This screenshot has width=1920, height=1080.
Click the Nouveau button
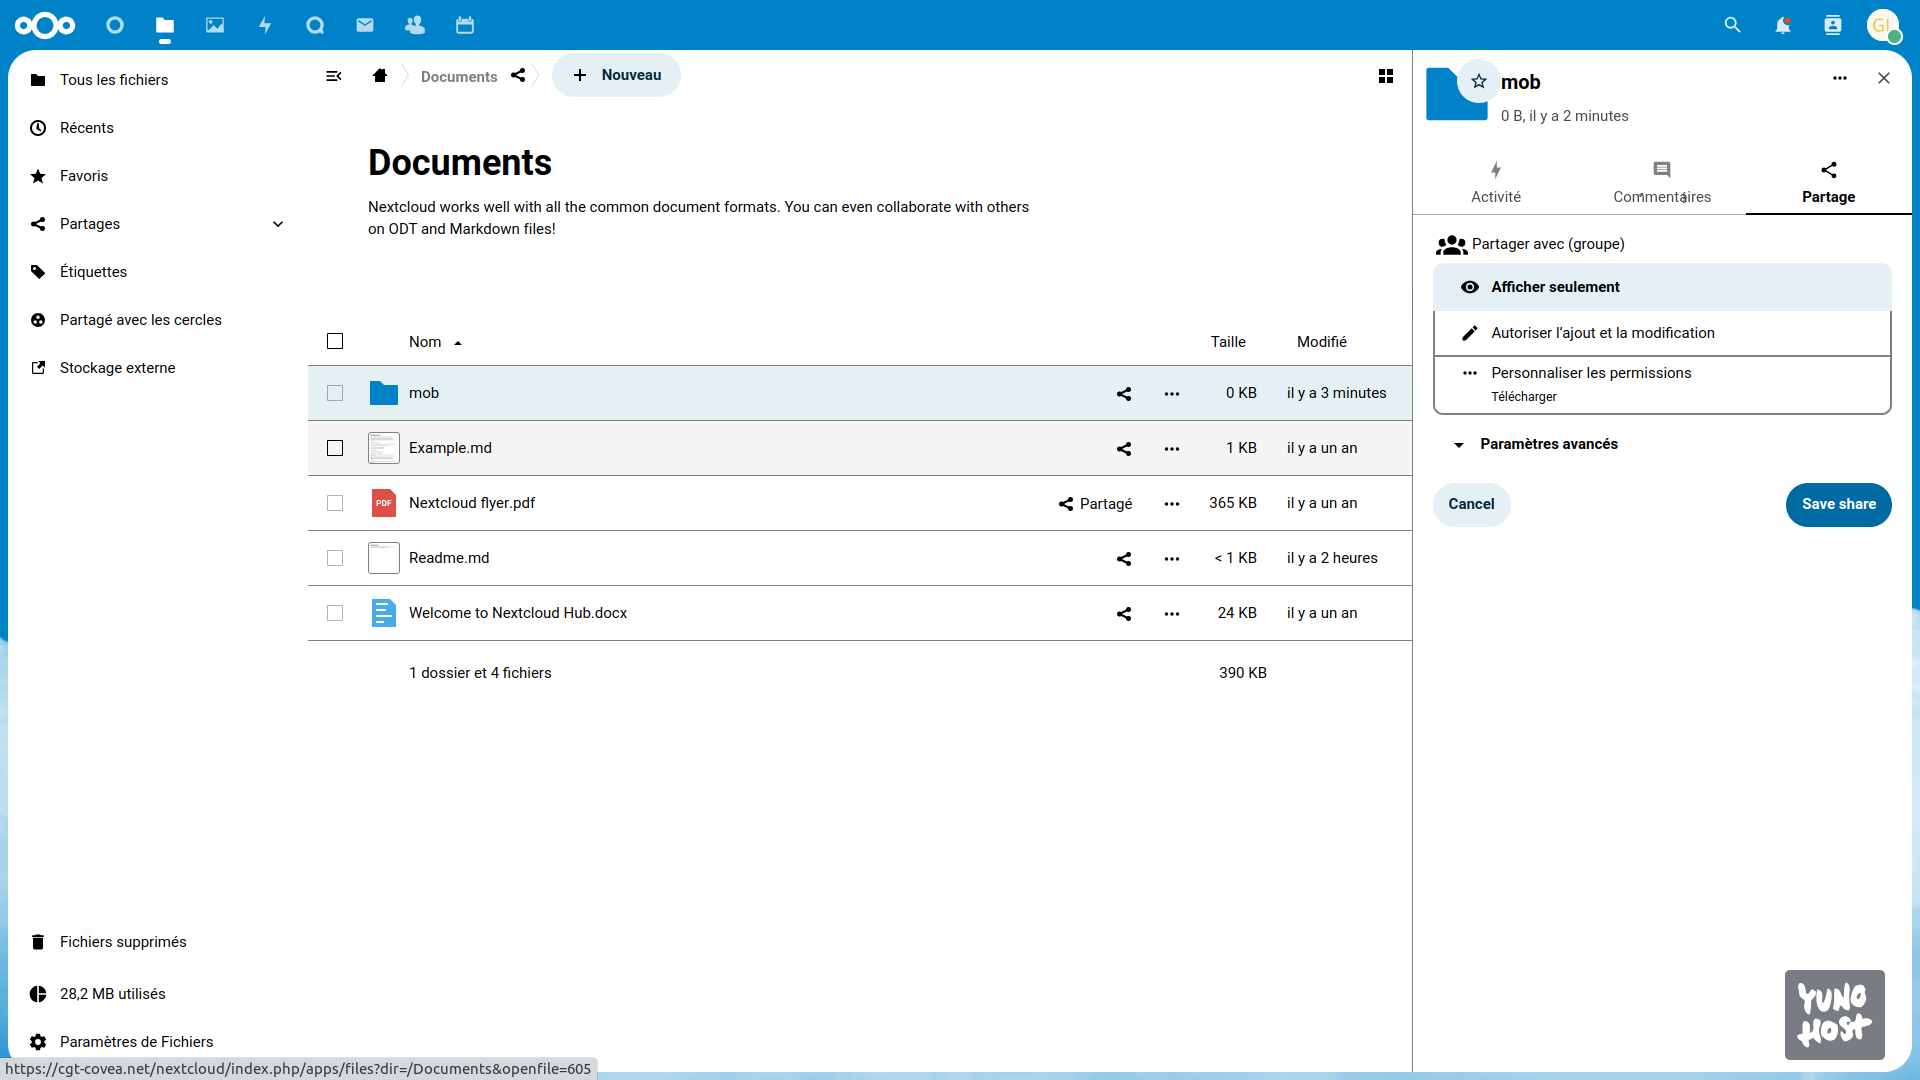[617, 75]
